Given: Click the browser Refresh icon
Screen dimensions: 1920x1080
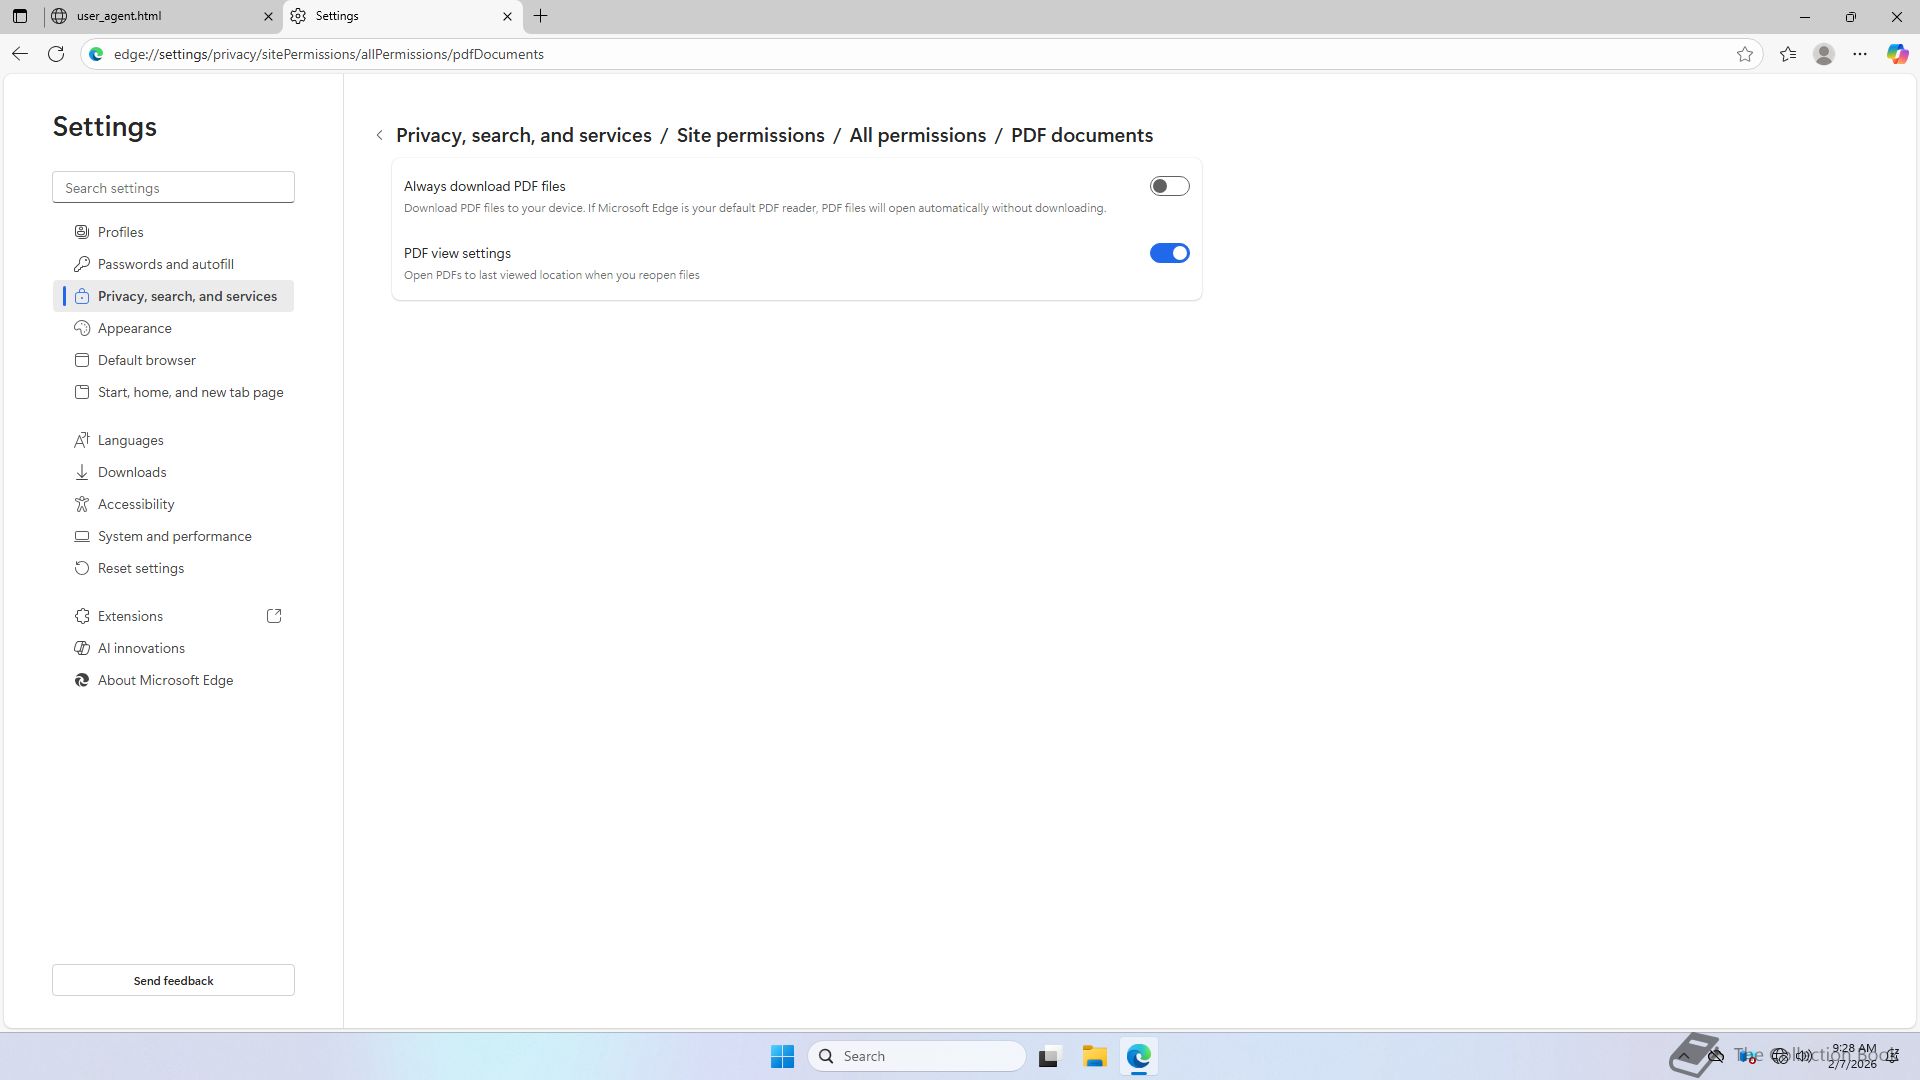Looking at the screenshot, I should 56,54.
